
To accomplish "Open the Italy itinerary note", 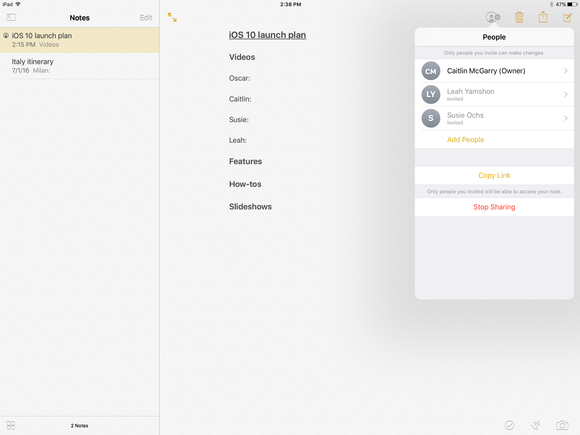I will point(80,66).
